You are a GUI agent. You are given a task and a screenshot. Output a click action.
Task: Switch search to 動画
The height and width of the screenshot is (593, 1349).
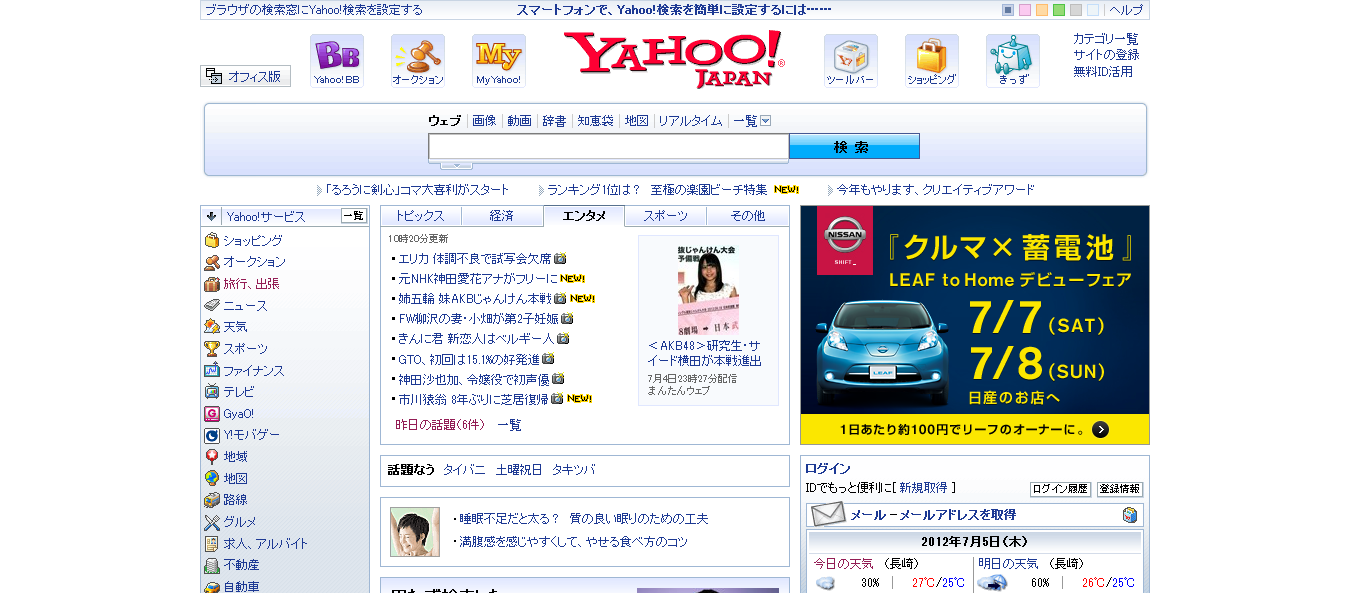[x=519, y=121]
